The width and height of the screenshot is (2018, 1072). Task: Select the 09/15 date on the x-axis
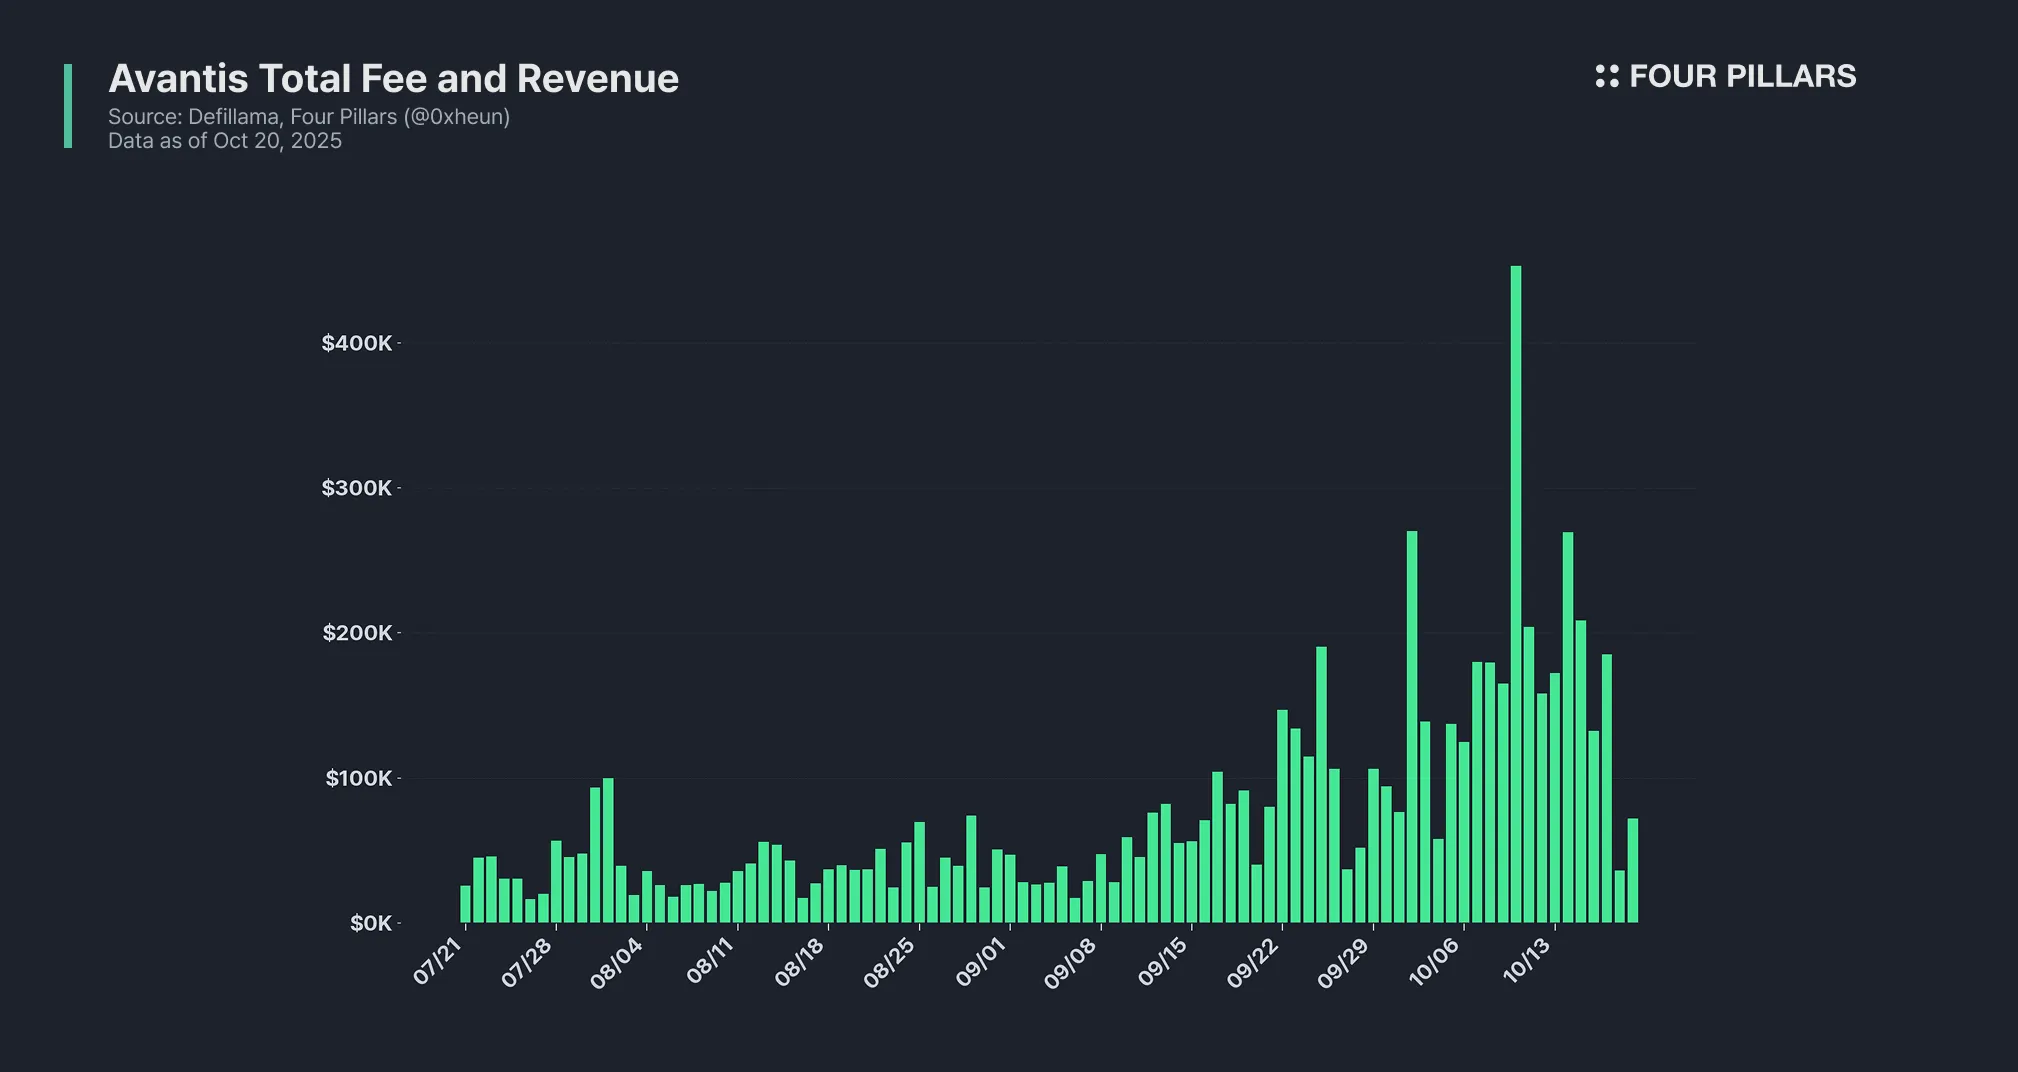1162,962
